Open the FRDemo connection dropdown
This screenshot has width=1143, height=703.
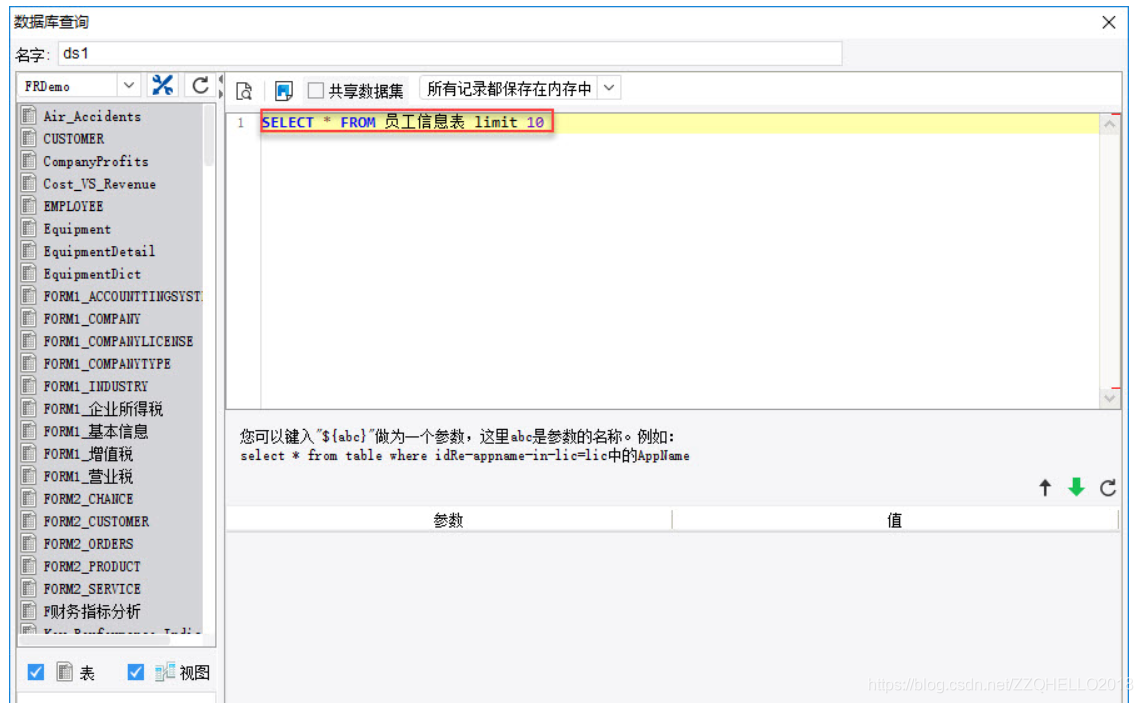coord(128,85)
